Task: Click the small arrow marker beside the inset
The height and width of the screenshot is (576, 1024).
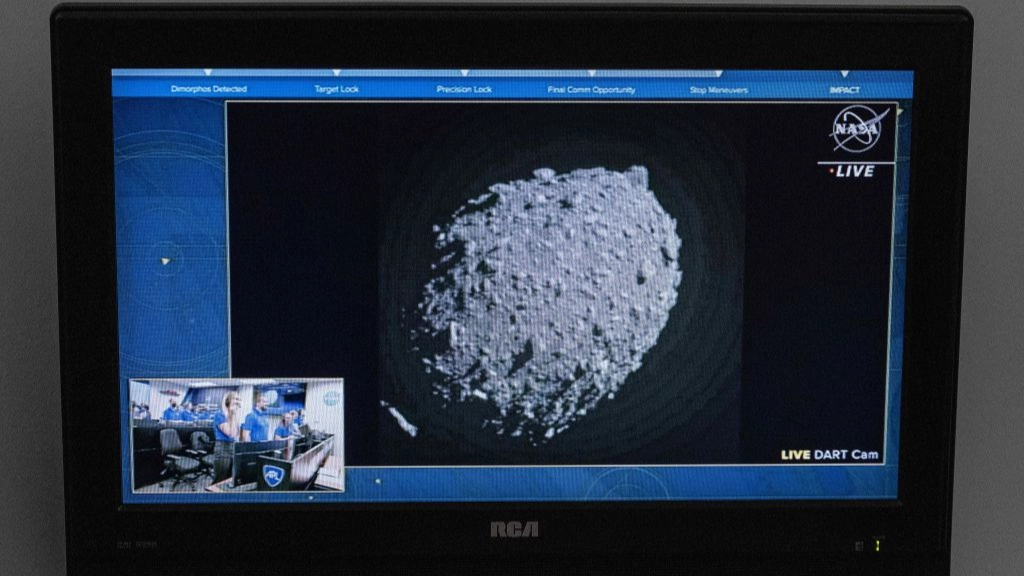Action: pyautogui.click(x=377, y=481)
